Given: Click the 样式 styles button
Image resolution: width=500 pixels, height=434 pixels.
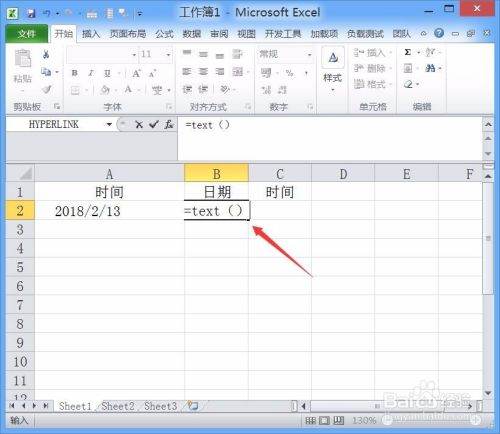Looking at the screenshot, I should pos(333,70).
